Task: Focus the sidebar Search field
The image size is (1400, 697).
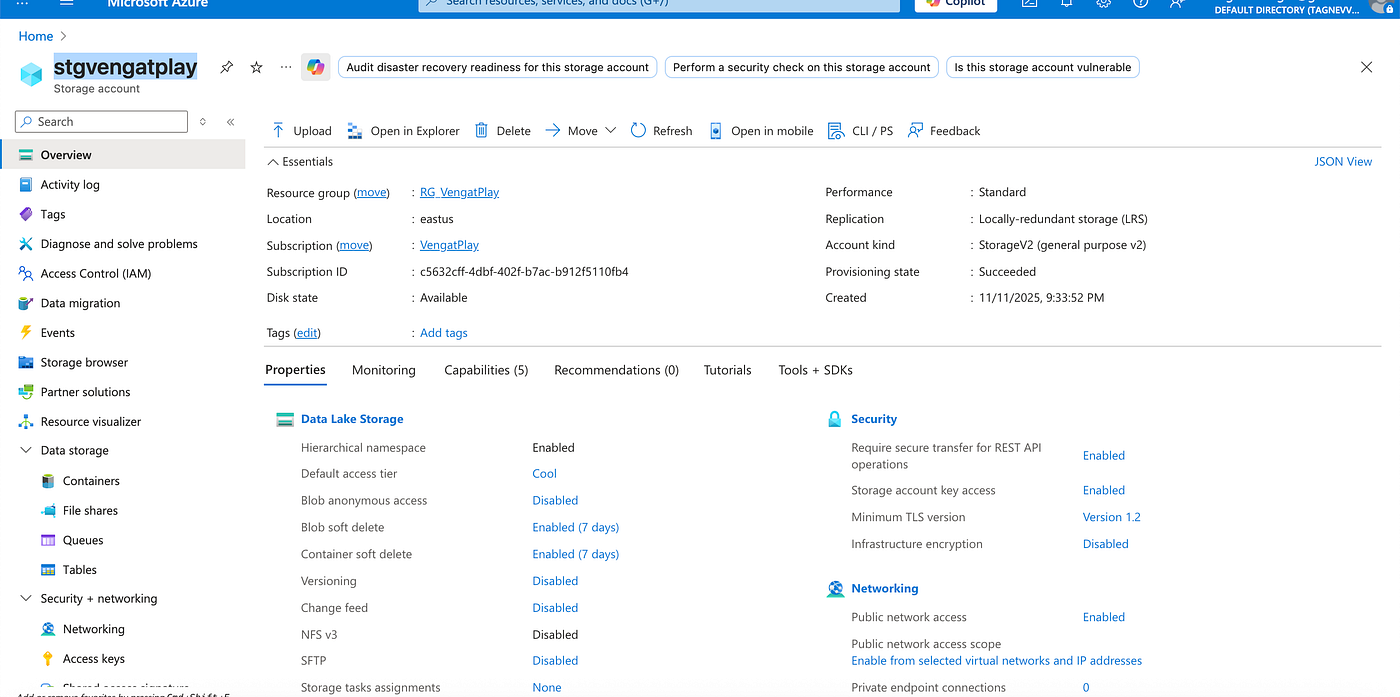Action: 102,121
